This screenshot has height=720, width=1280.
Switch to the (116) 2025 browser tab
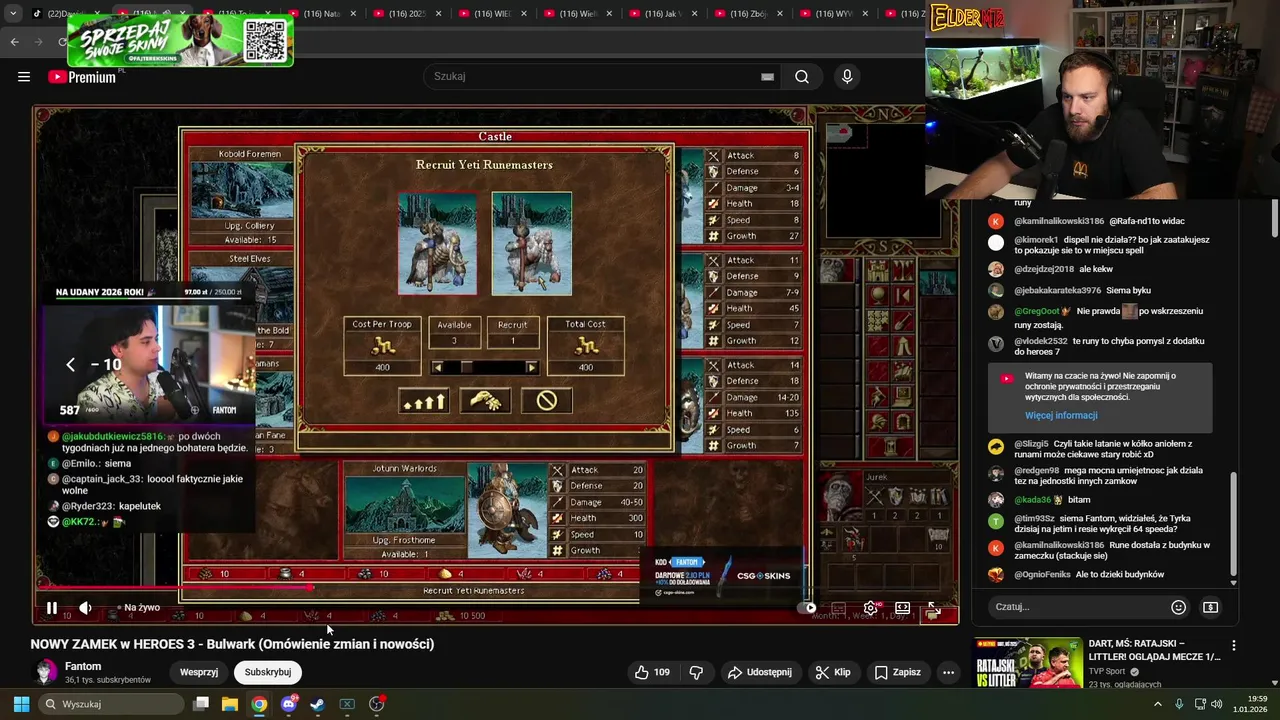click(405, 14)
